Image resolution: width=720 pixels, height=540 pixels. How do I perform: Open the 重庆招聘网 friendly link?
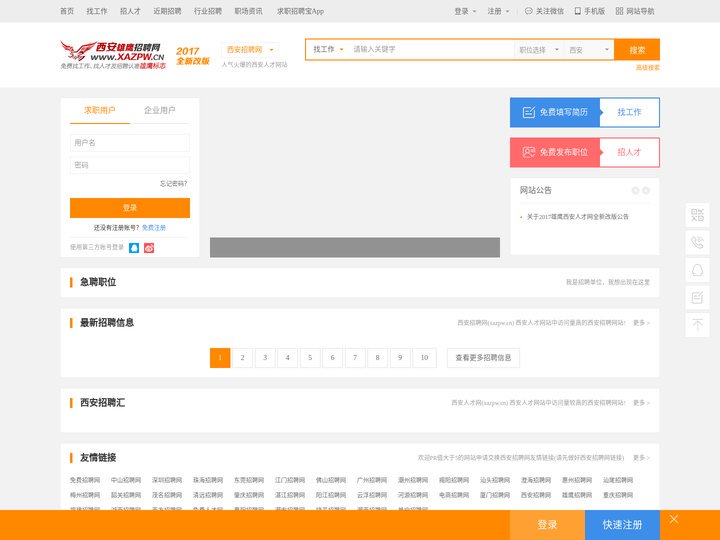(618, 495)
